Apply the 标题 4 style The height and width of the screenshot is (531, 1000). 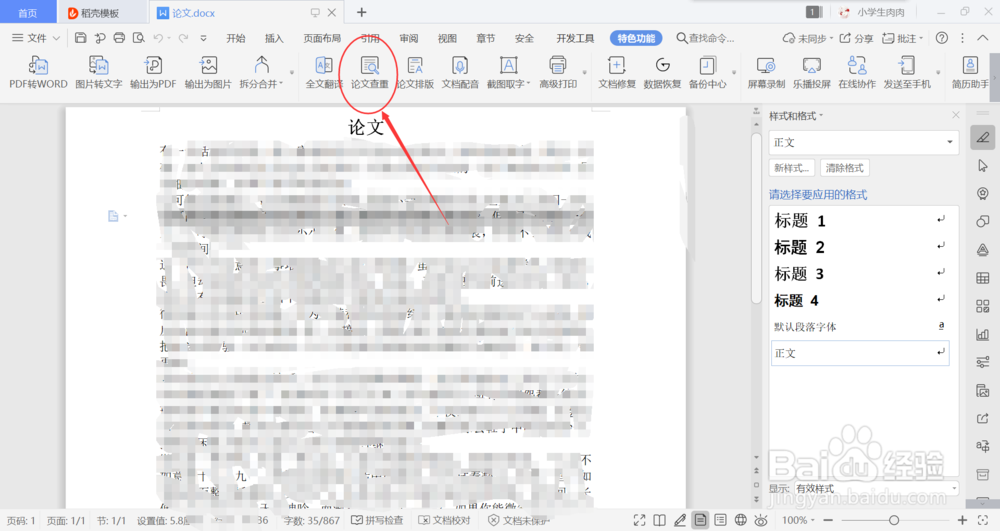tap(859, 300)
